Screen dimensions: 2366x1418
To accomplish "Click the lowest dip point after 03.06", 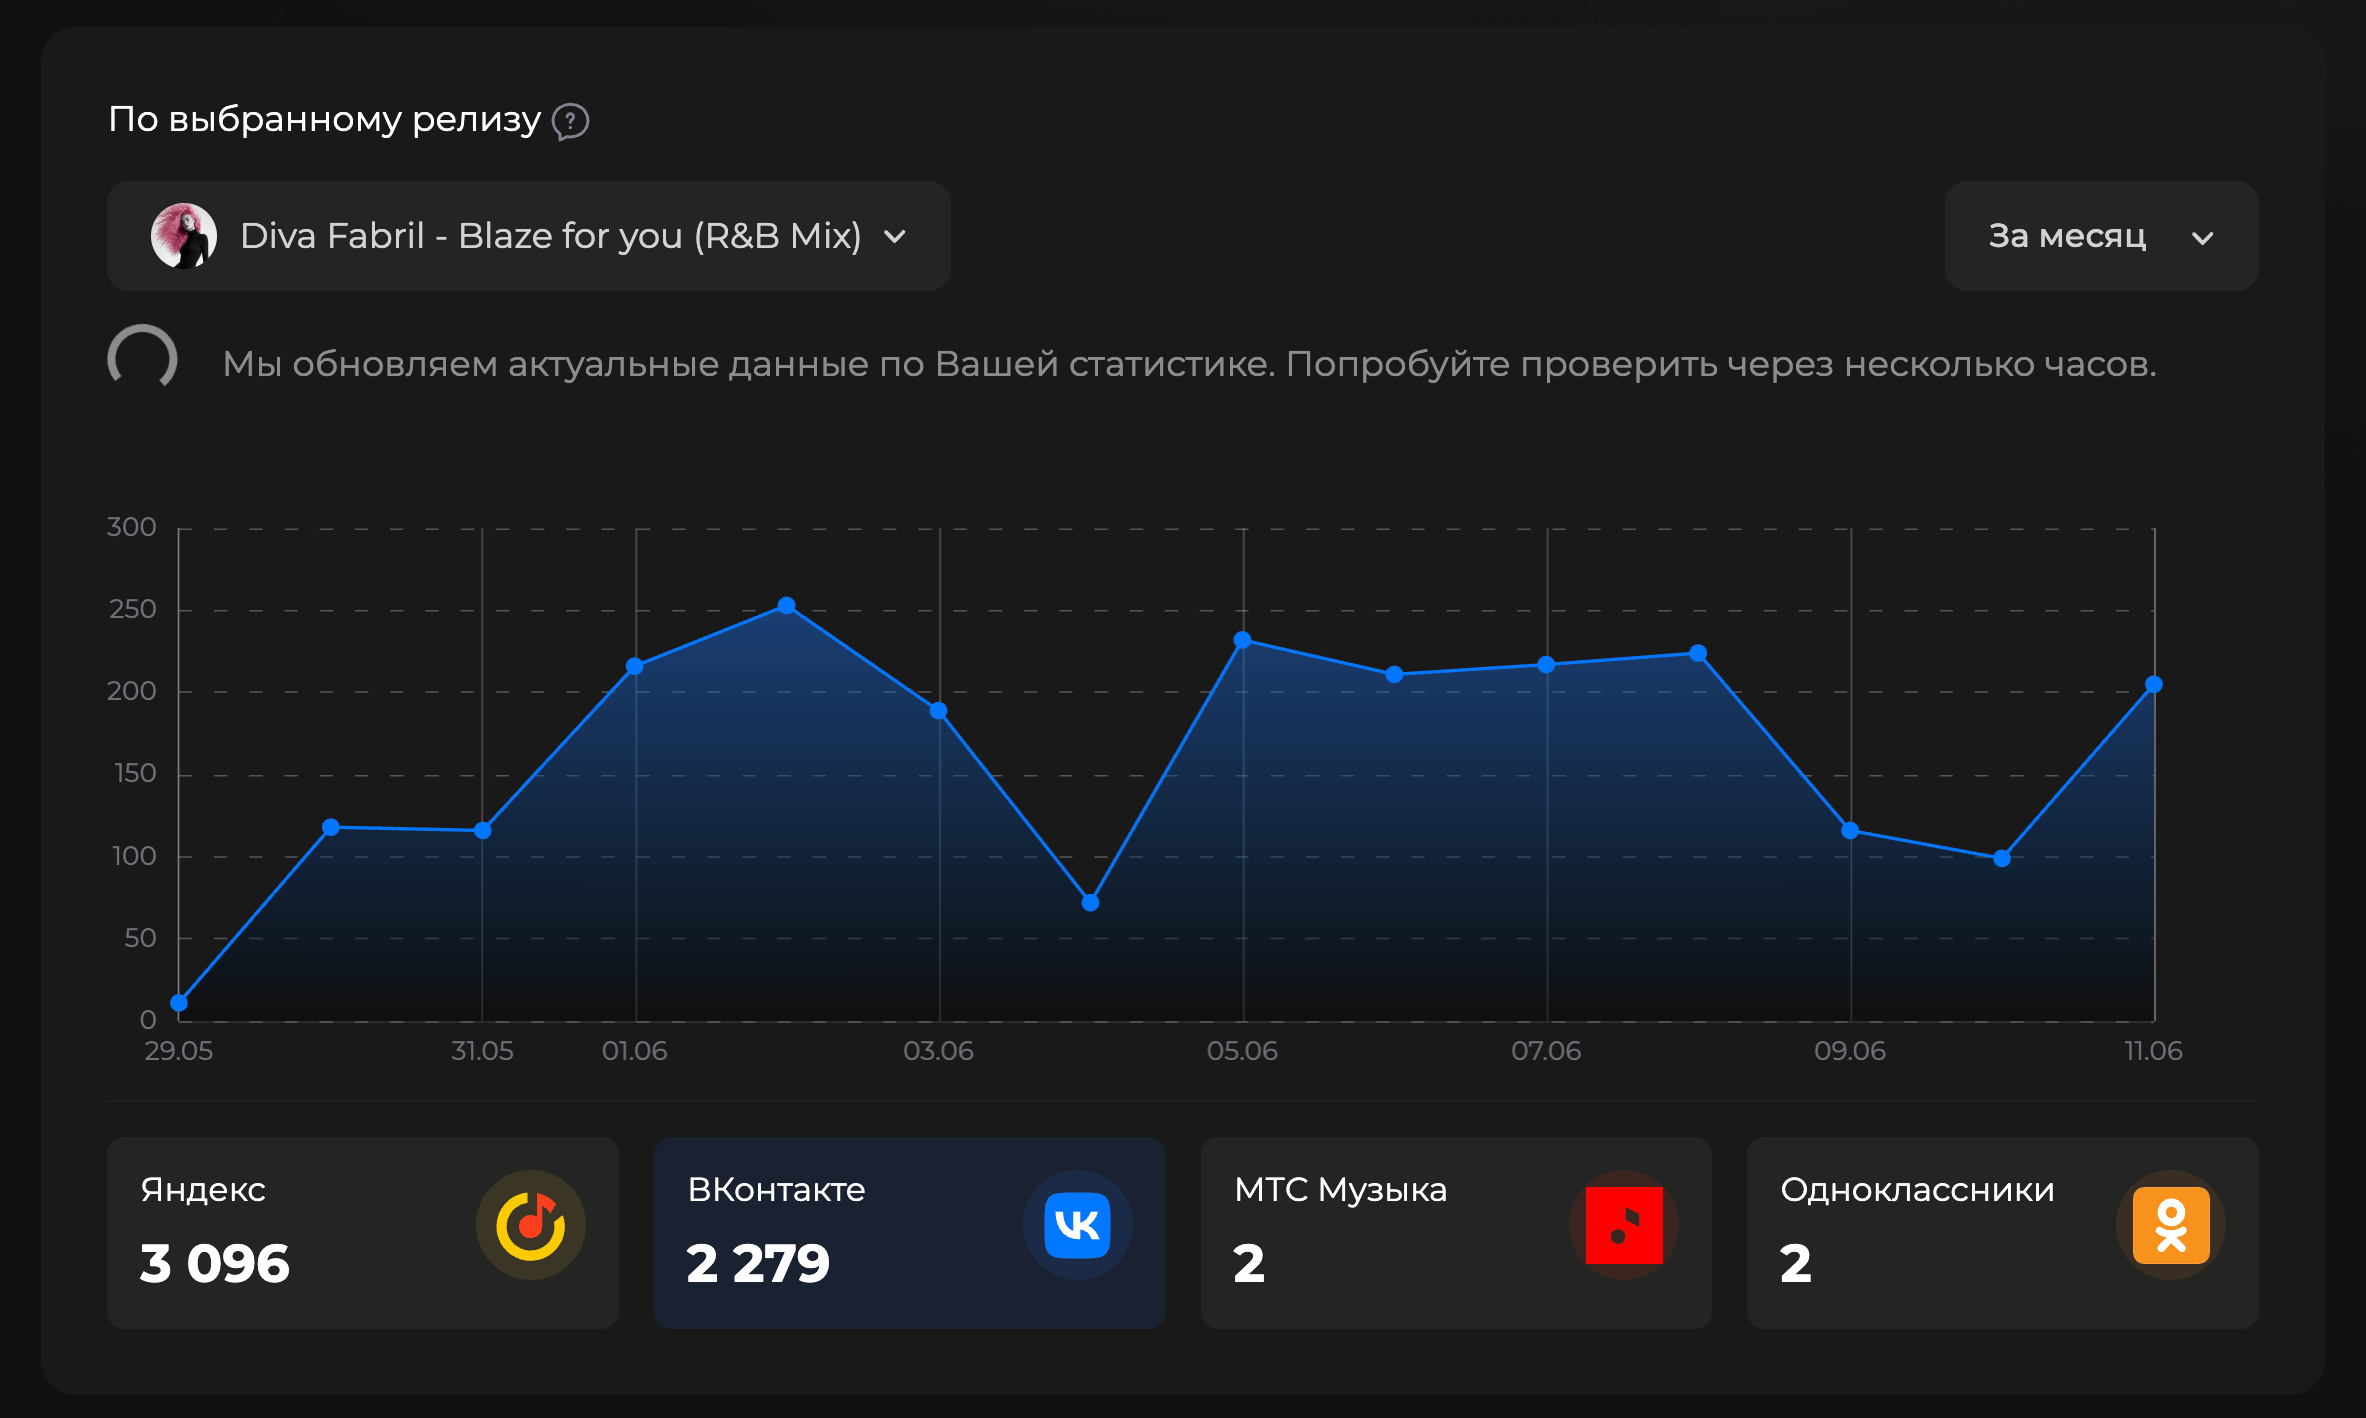I will pos(1090,902).
